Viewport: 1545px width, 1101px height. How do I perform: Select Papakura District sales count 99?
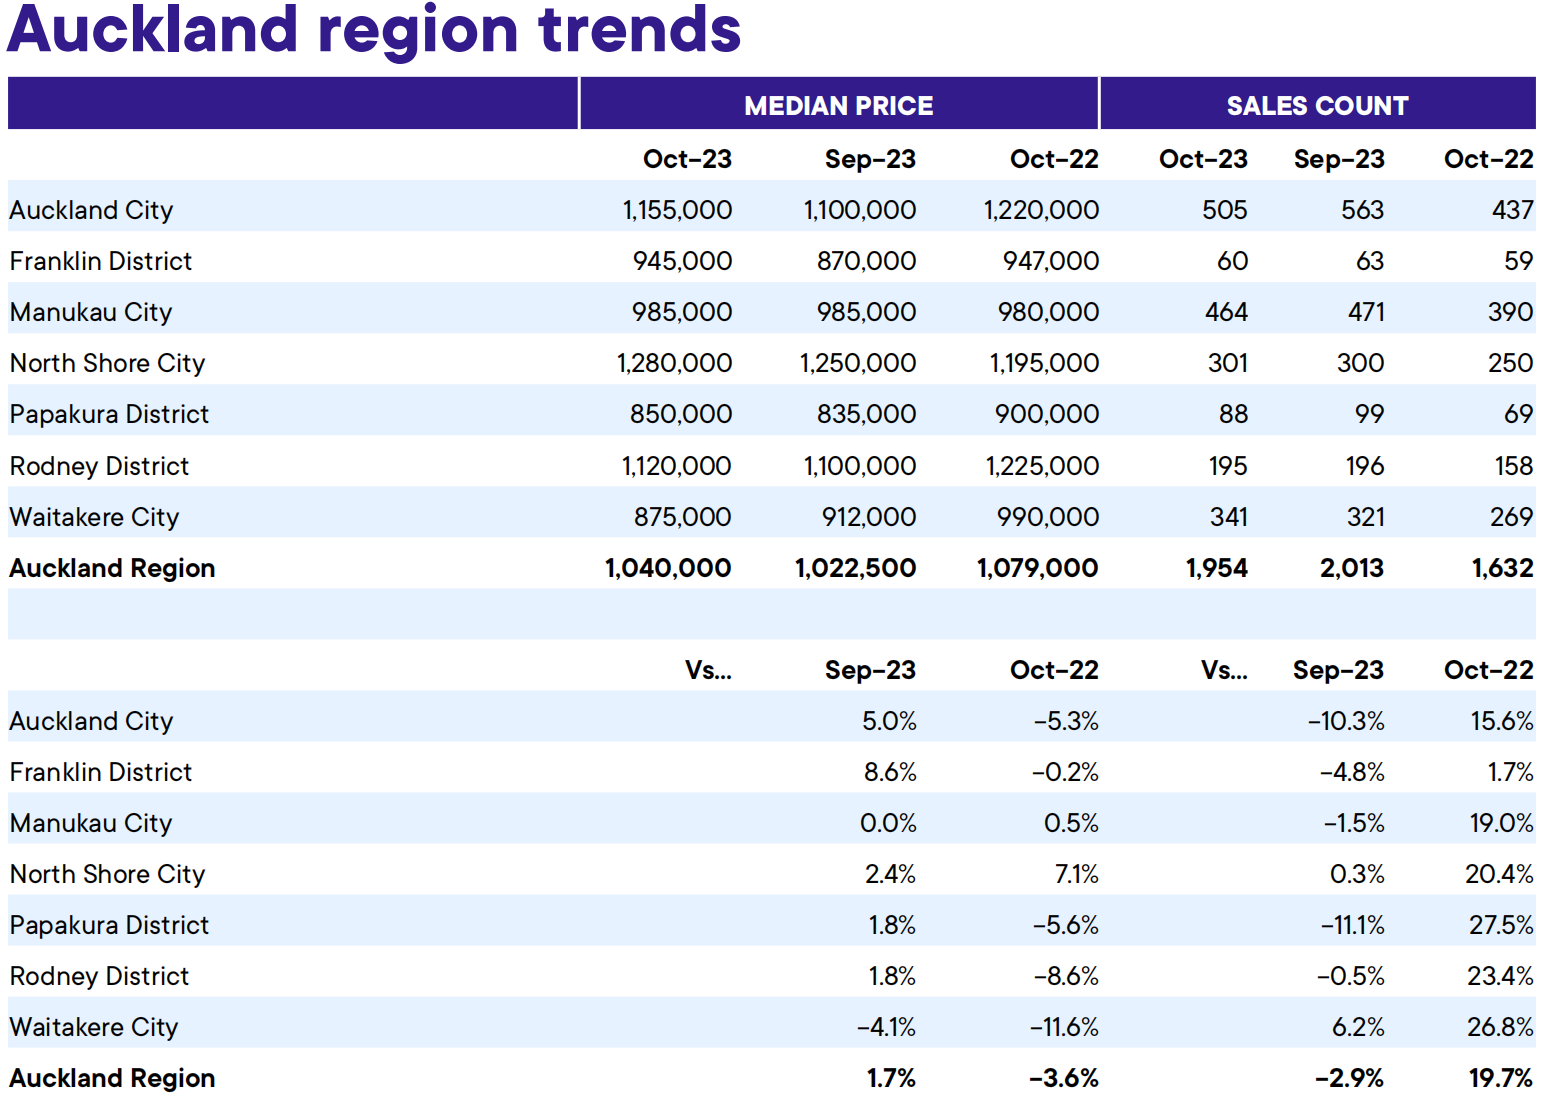pyautogui.click(x=1369, y=414)
